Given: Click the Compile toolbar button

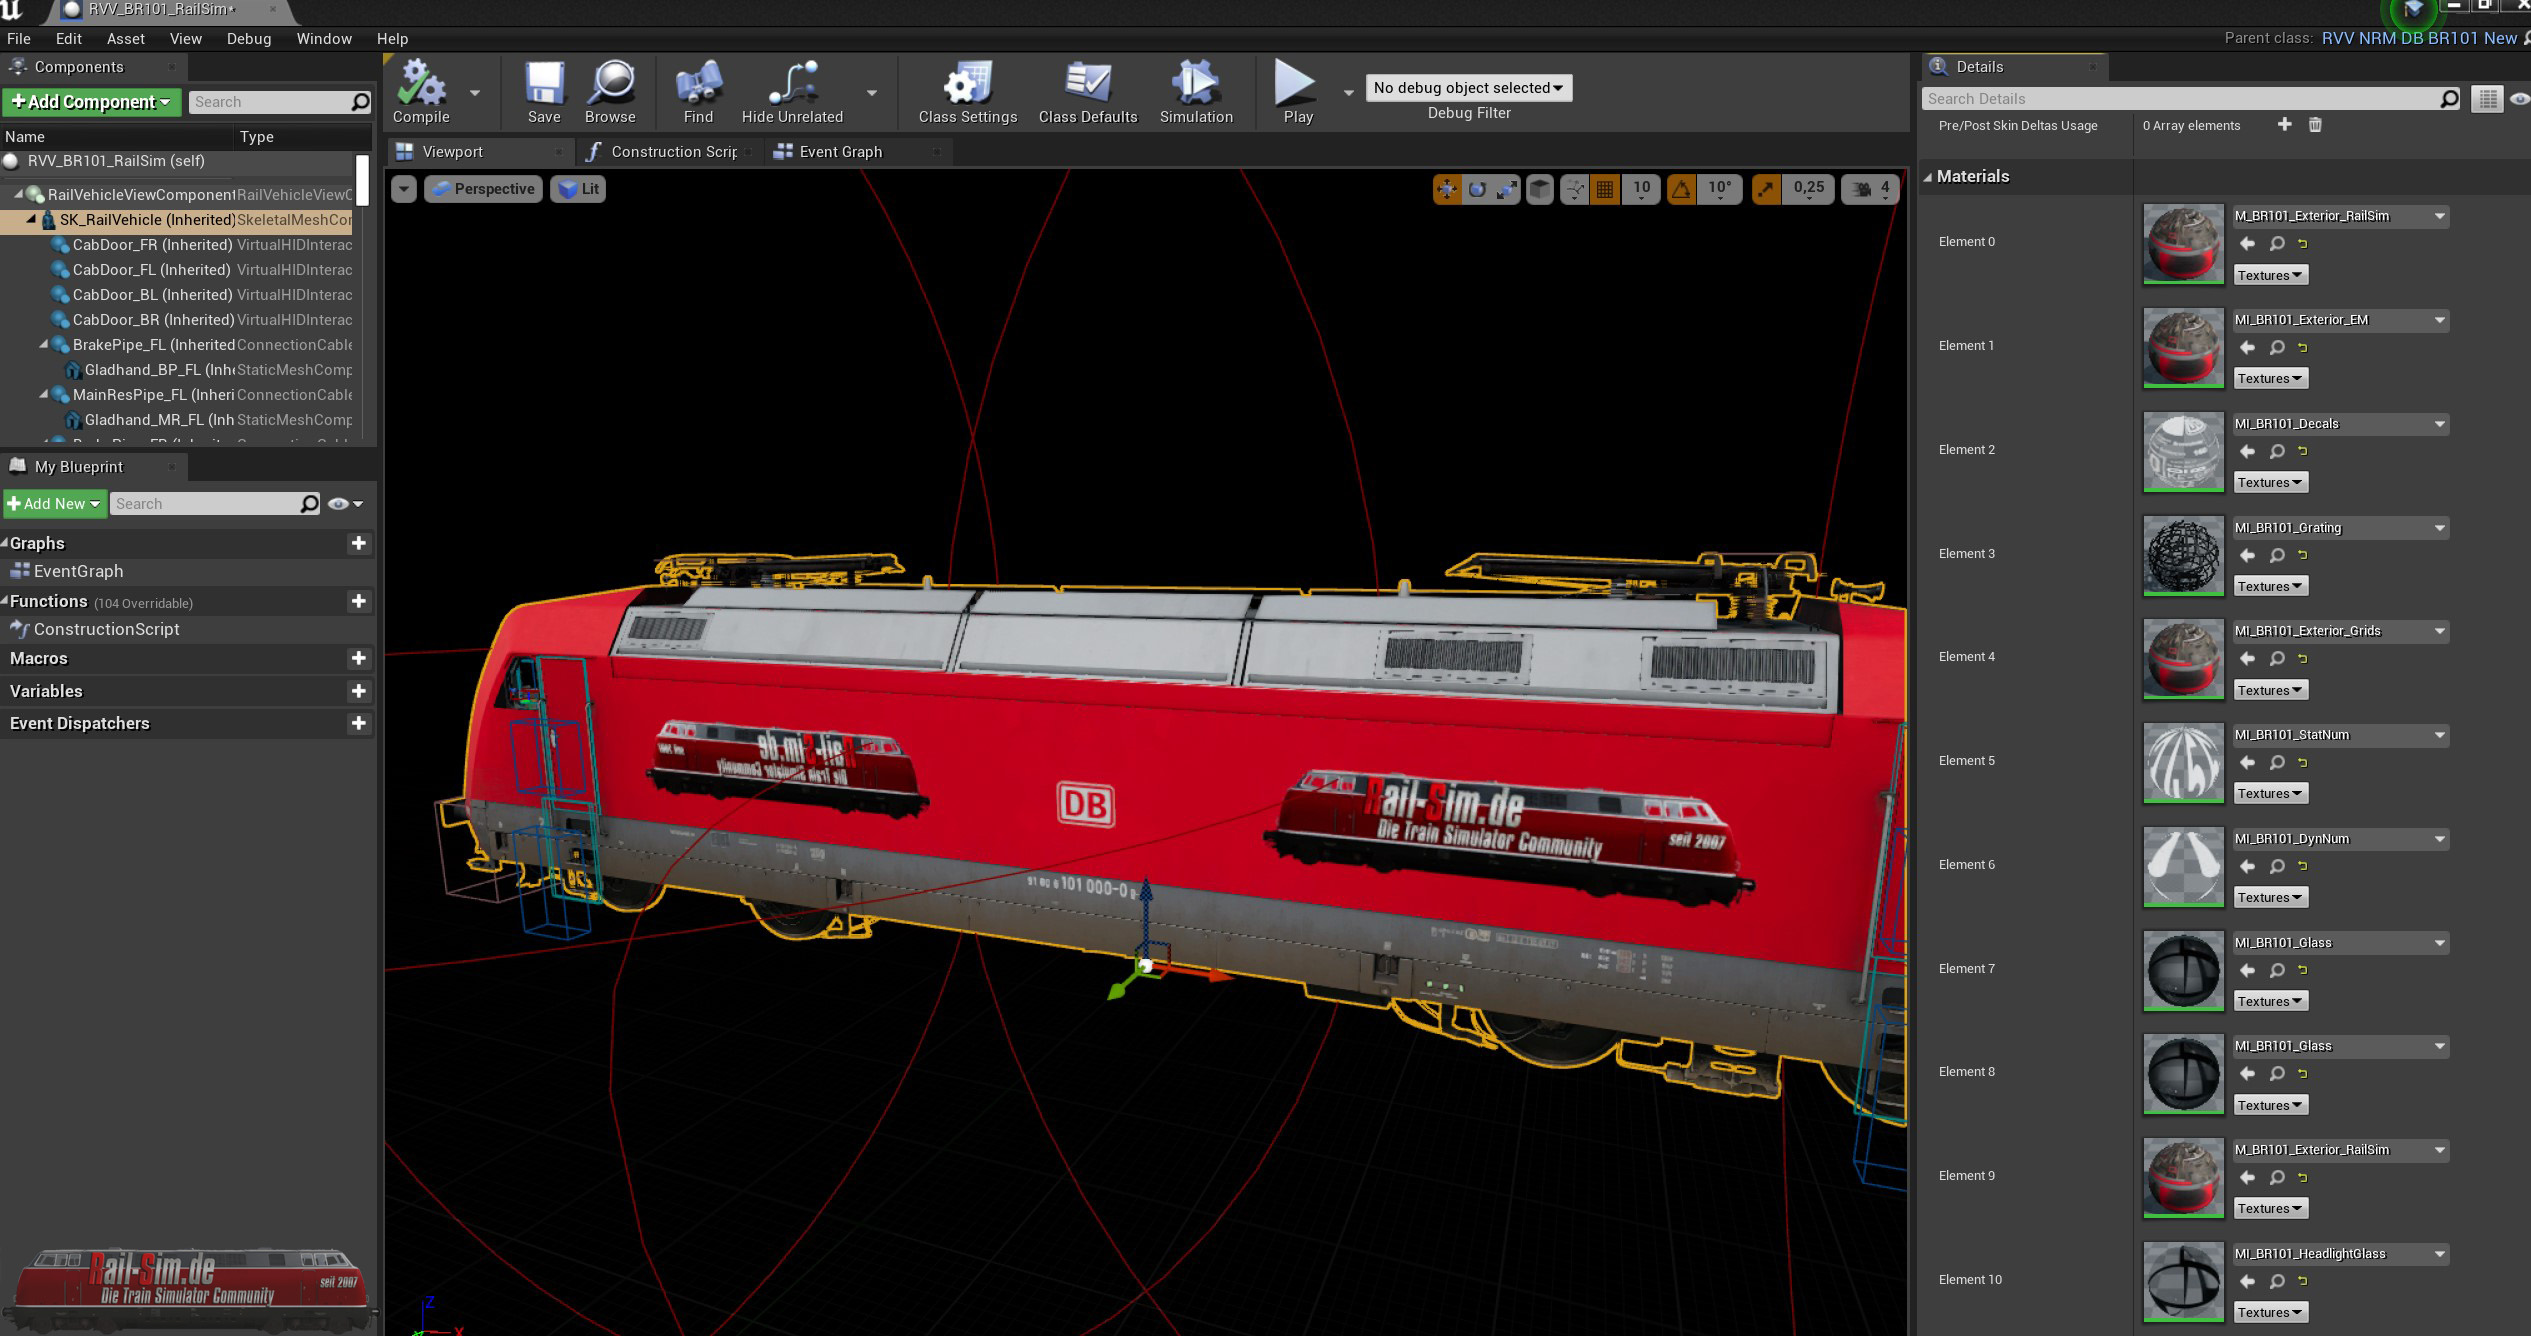Looking at the screenshot, I should point(421,91).
